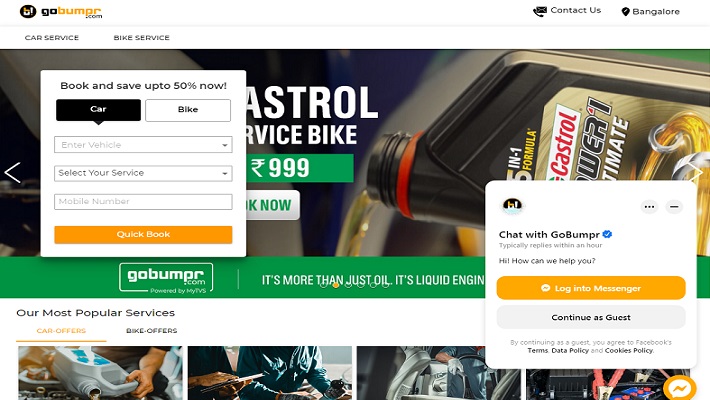This screenshot has height=400, width=710.
Task: Focus the Mobile Number input field
Action: tap(143, 202)
